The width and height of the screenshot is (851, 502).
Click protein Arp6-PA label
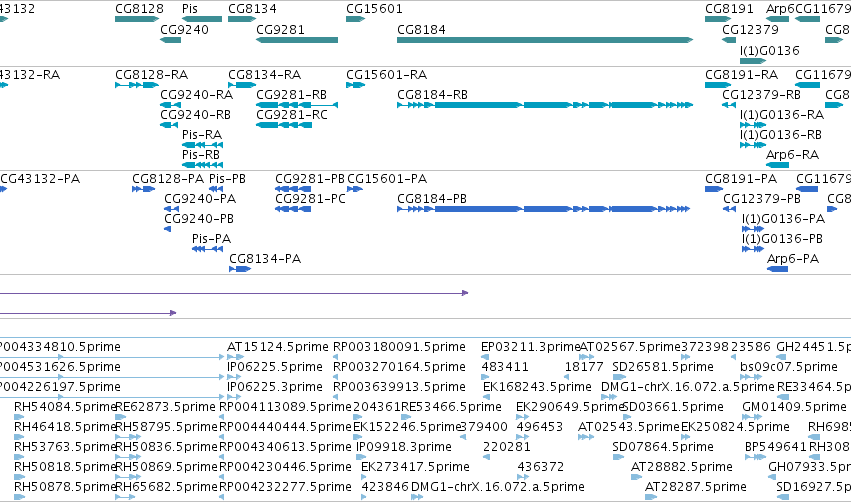[x=793, y=259]
